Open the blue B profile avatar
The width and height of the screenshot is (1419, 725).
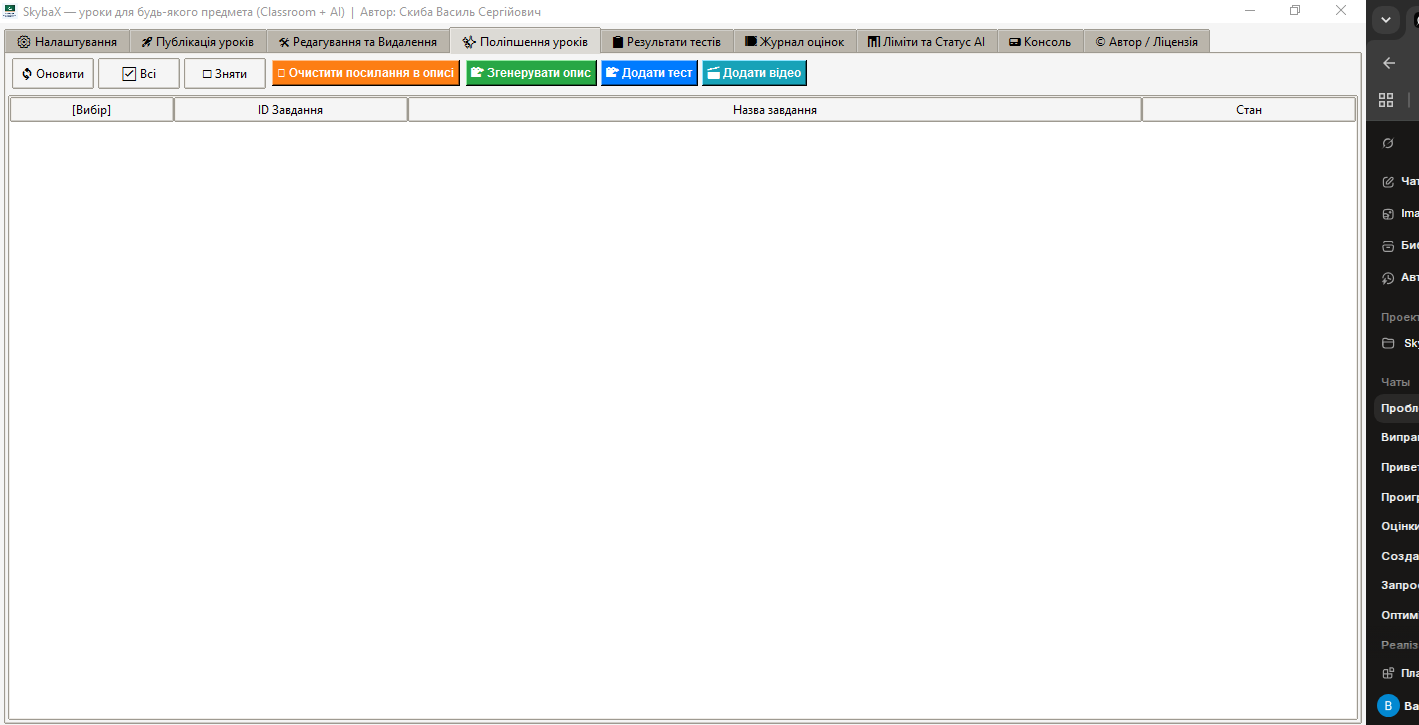1388,706
